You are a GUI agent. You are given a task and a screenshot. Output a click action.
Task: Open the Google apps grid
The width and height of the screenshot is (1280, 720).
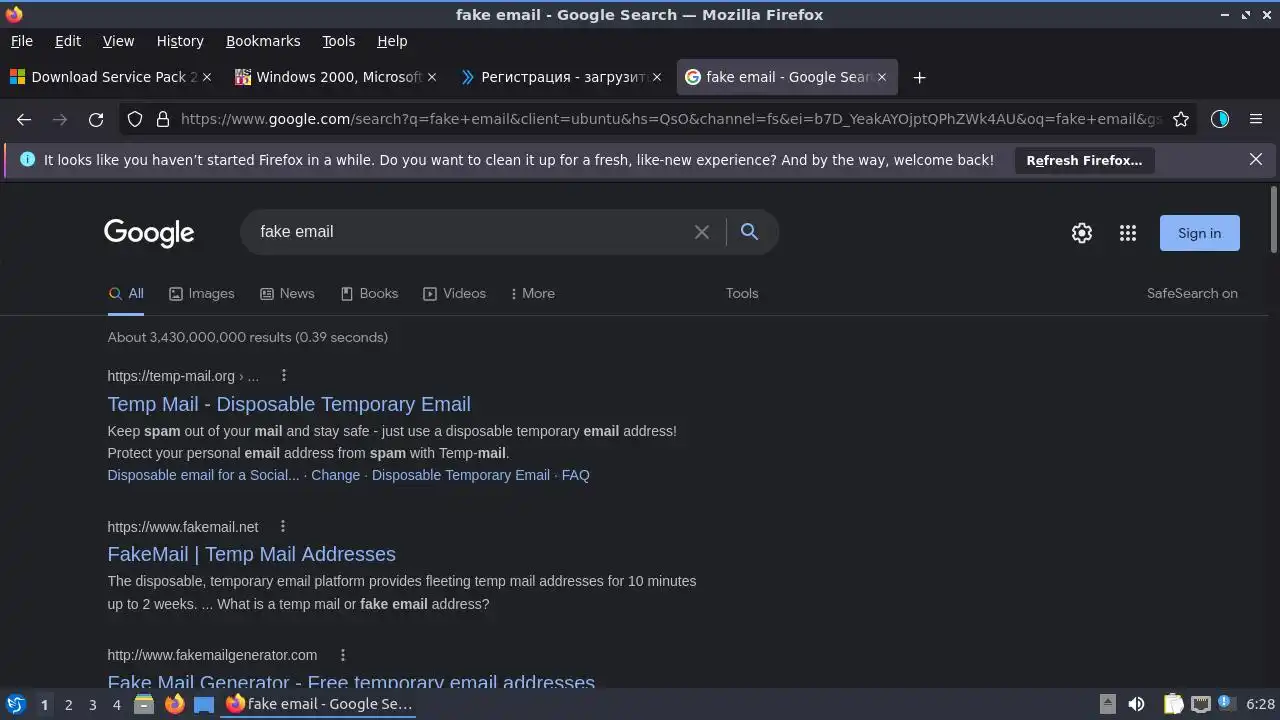1128,233
